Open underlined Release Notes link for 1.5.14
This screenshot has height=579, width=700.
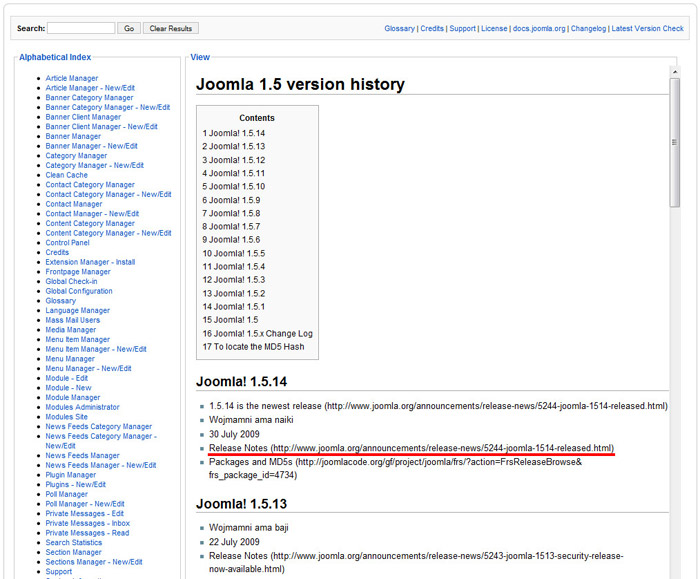tap(412, 448)
